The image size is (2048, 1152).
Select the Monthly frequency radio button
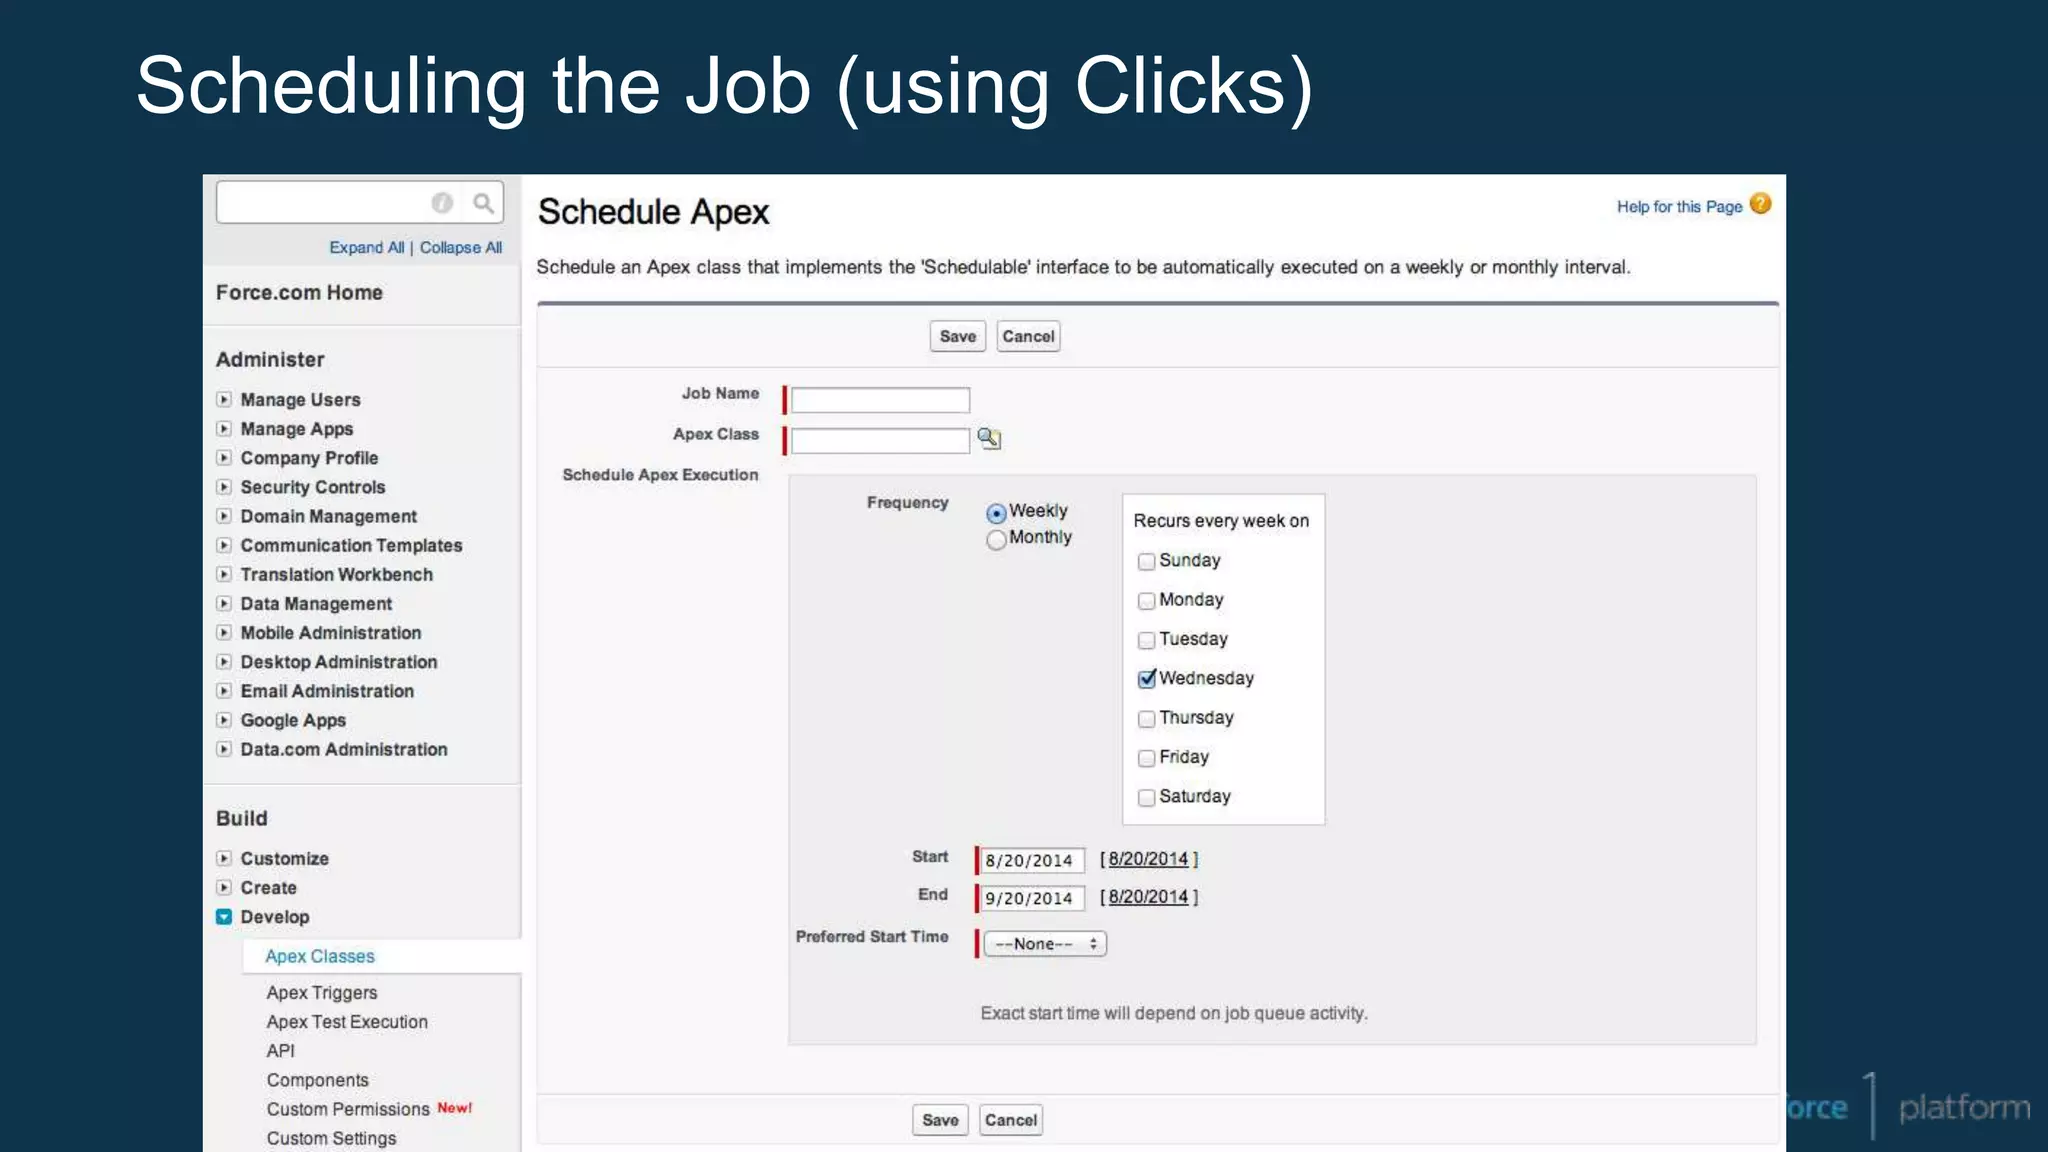pos(996,540)
